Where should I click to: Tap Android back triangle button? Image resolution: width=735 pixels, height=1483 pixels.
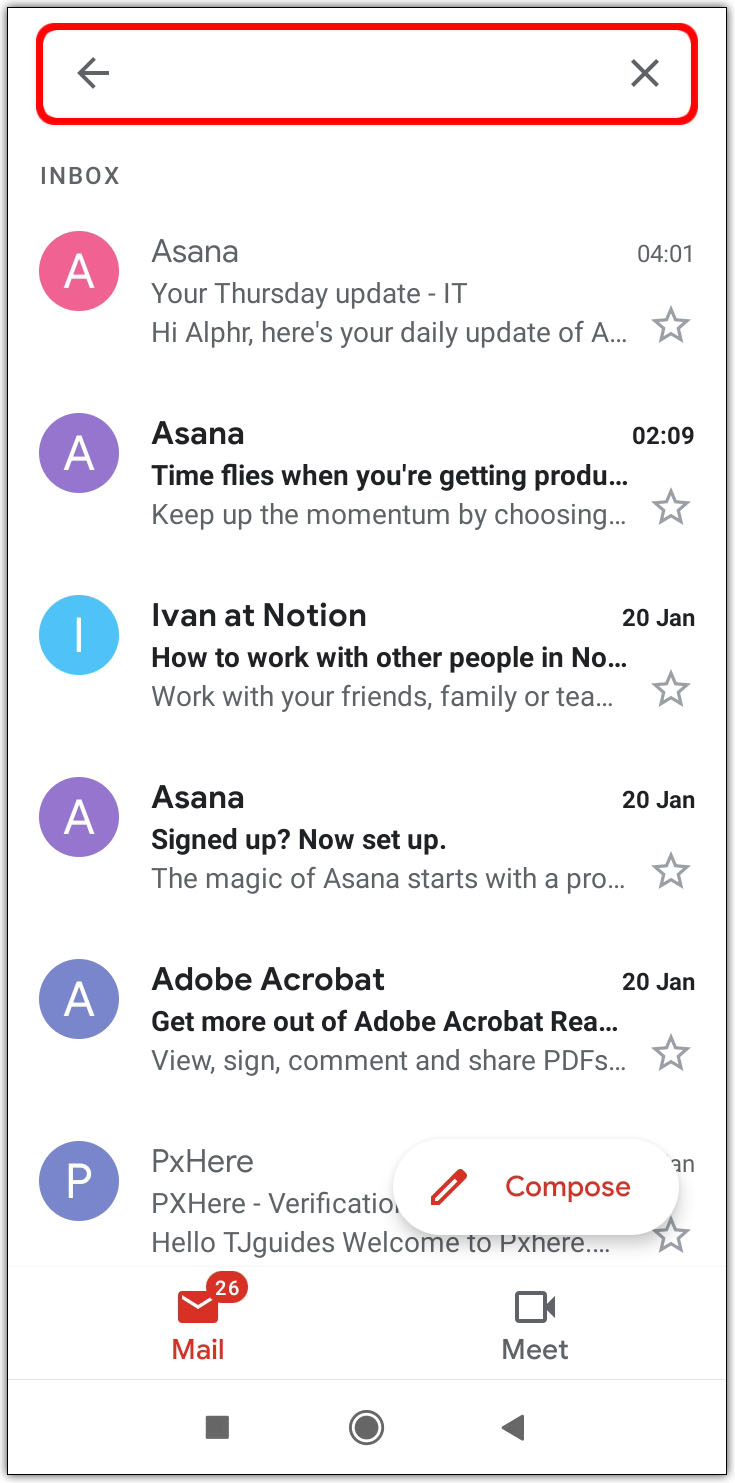tap(513, 1427)
